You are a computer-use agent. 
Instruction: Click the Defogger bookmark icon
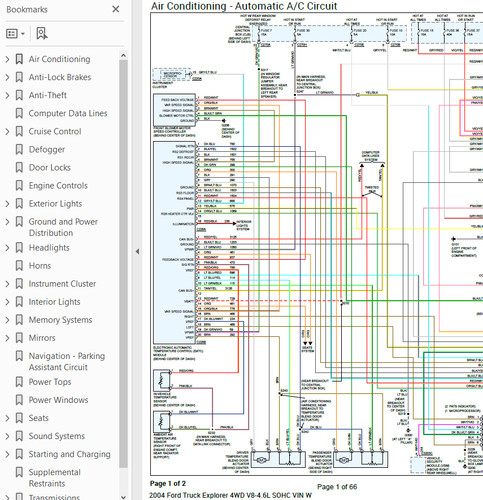click(x=19, y=149)
